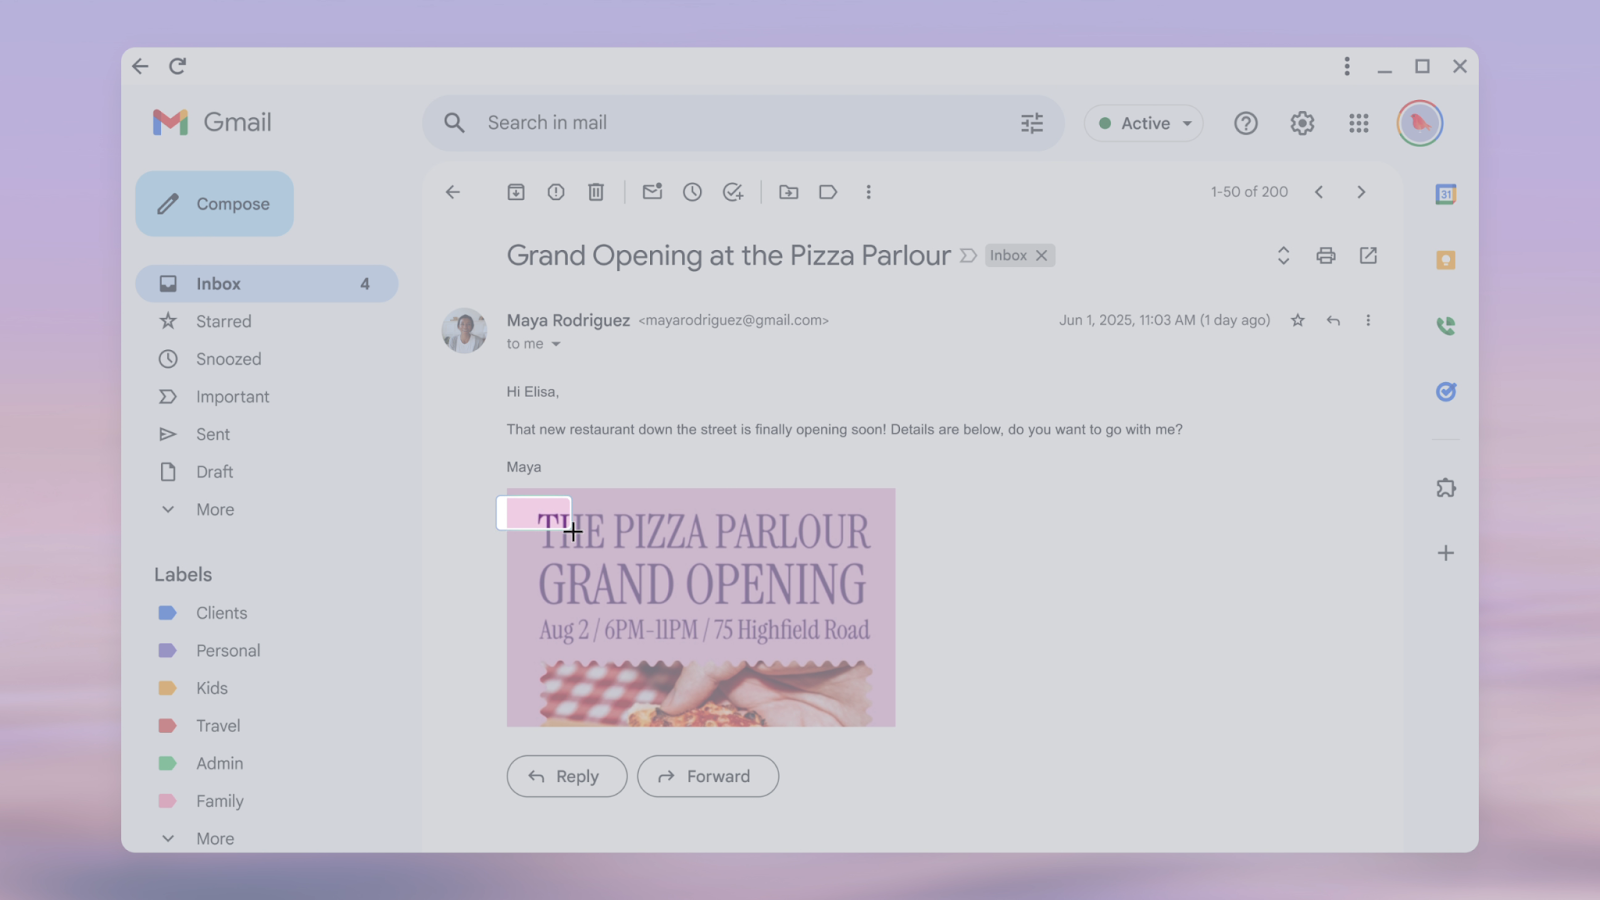Mark the email as unread
Viewport: 1600px width, 900px height.
(652, 192)
